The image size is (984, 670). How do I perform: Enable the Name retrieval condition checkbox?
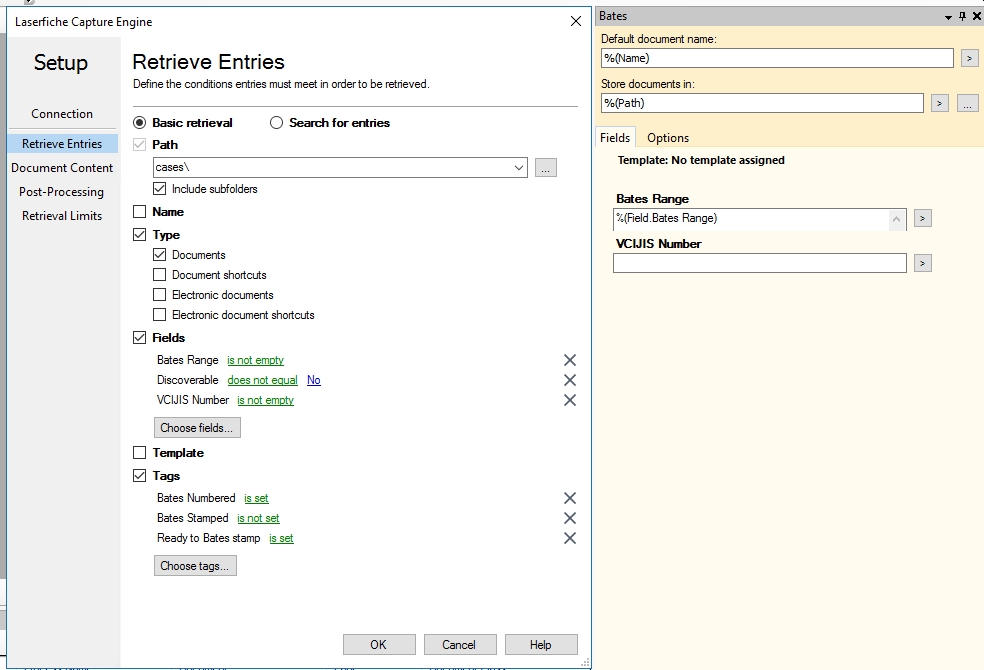pos(140,212)
